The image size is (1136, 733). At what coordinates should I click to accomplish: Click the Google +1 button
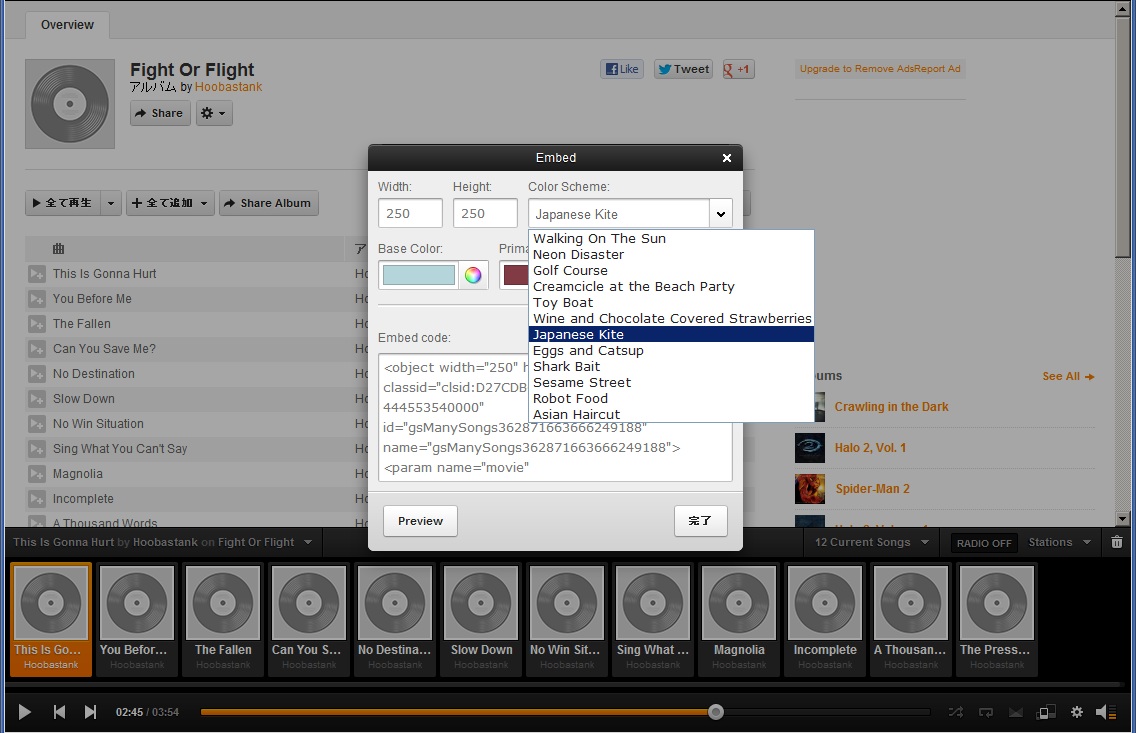738,69
